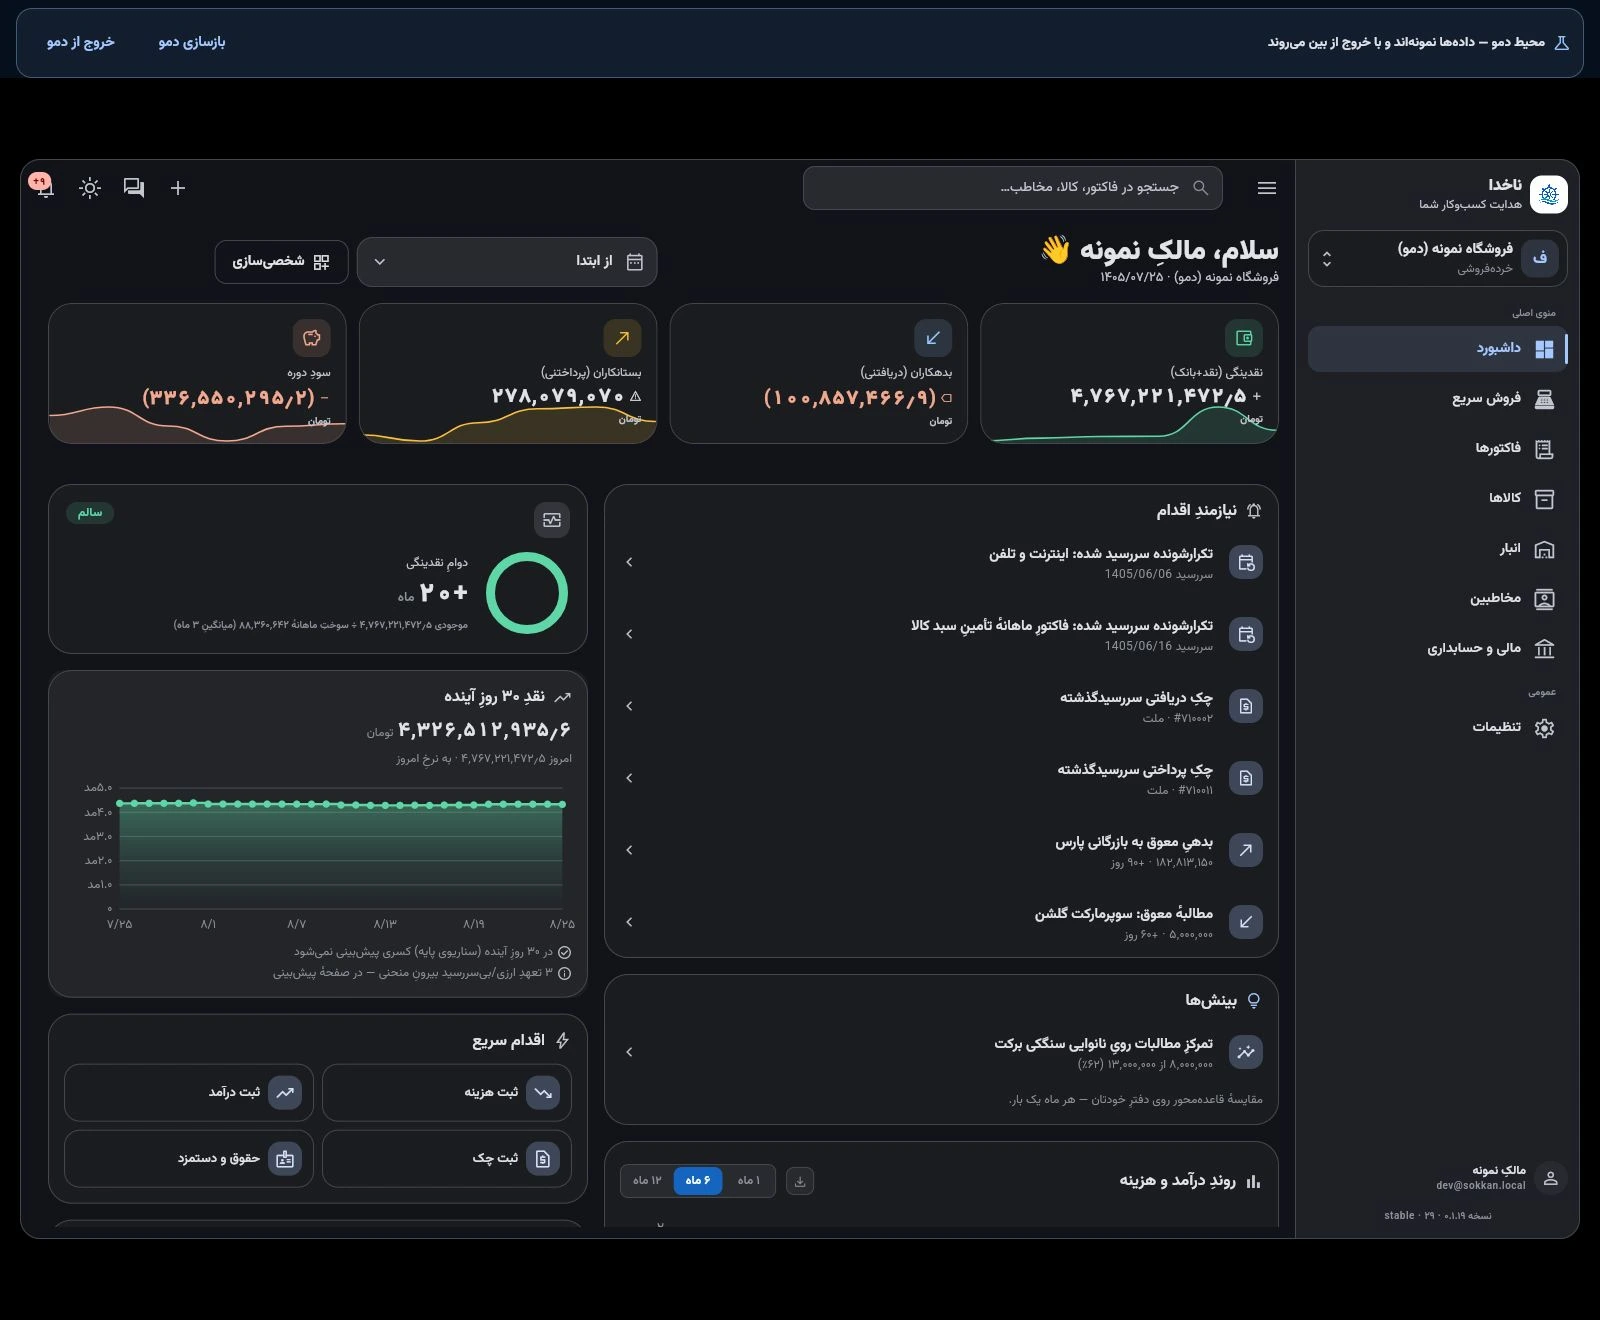Expand the فروشگاه نمونه store switcher

point(1438,259)
